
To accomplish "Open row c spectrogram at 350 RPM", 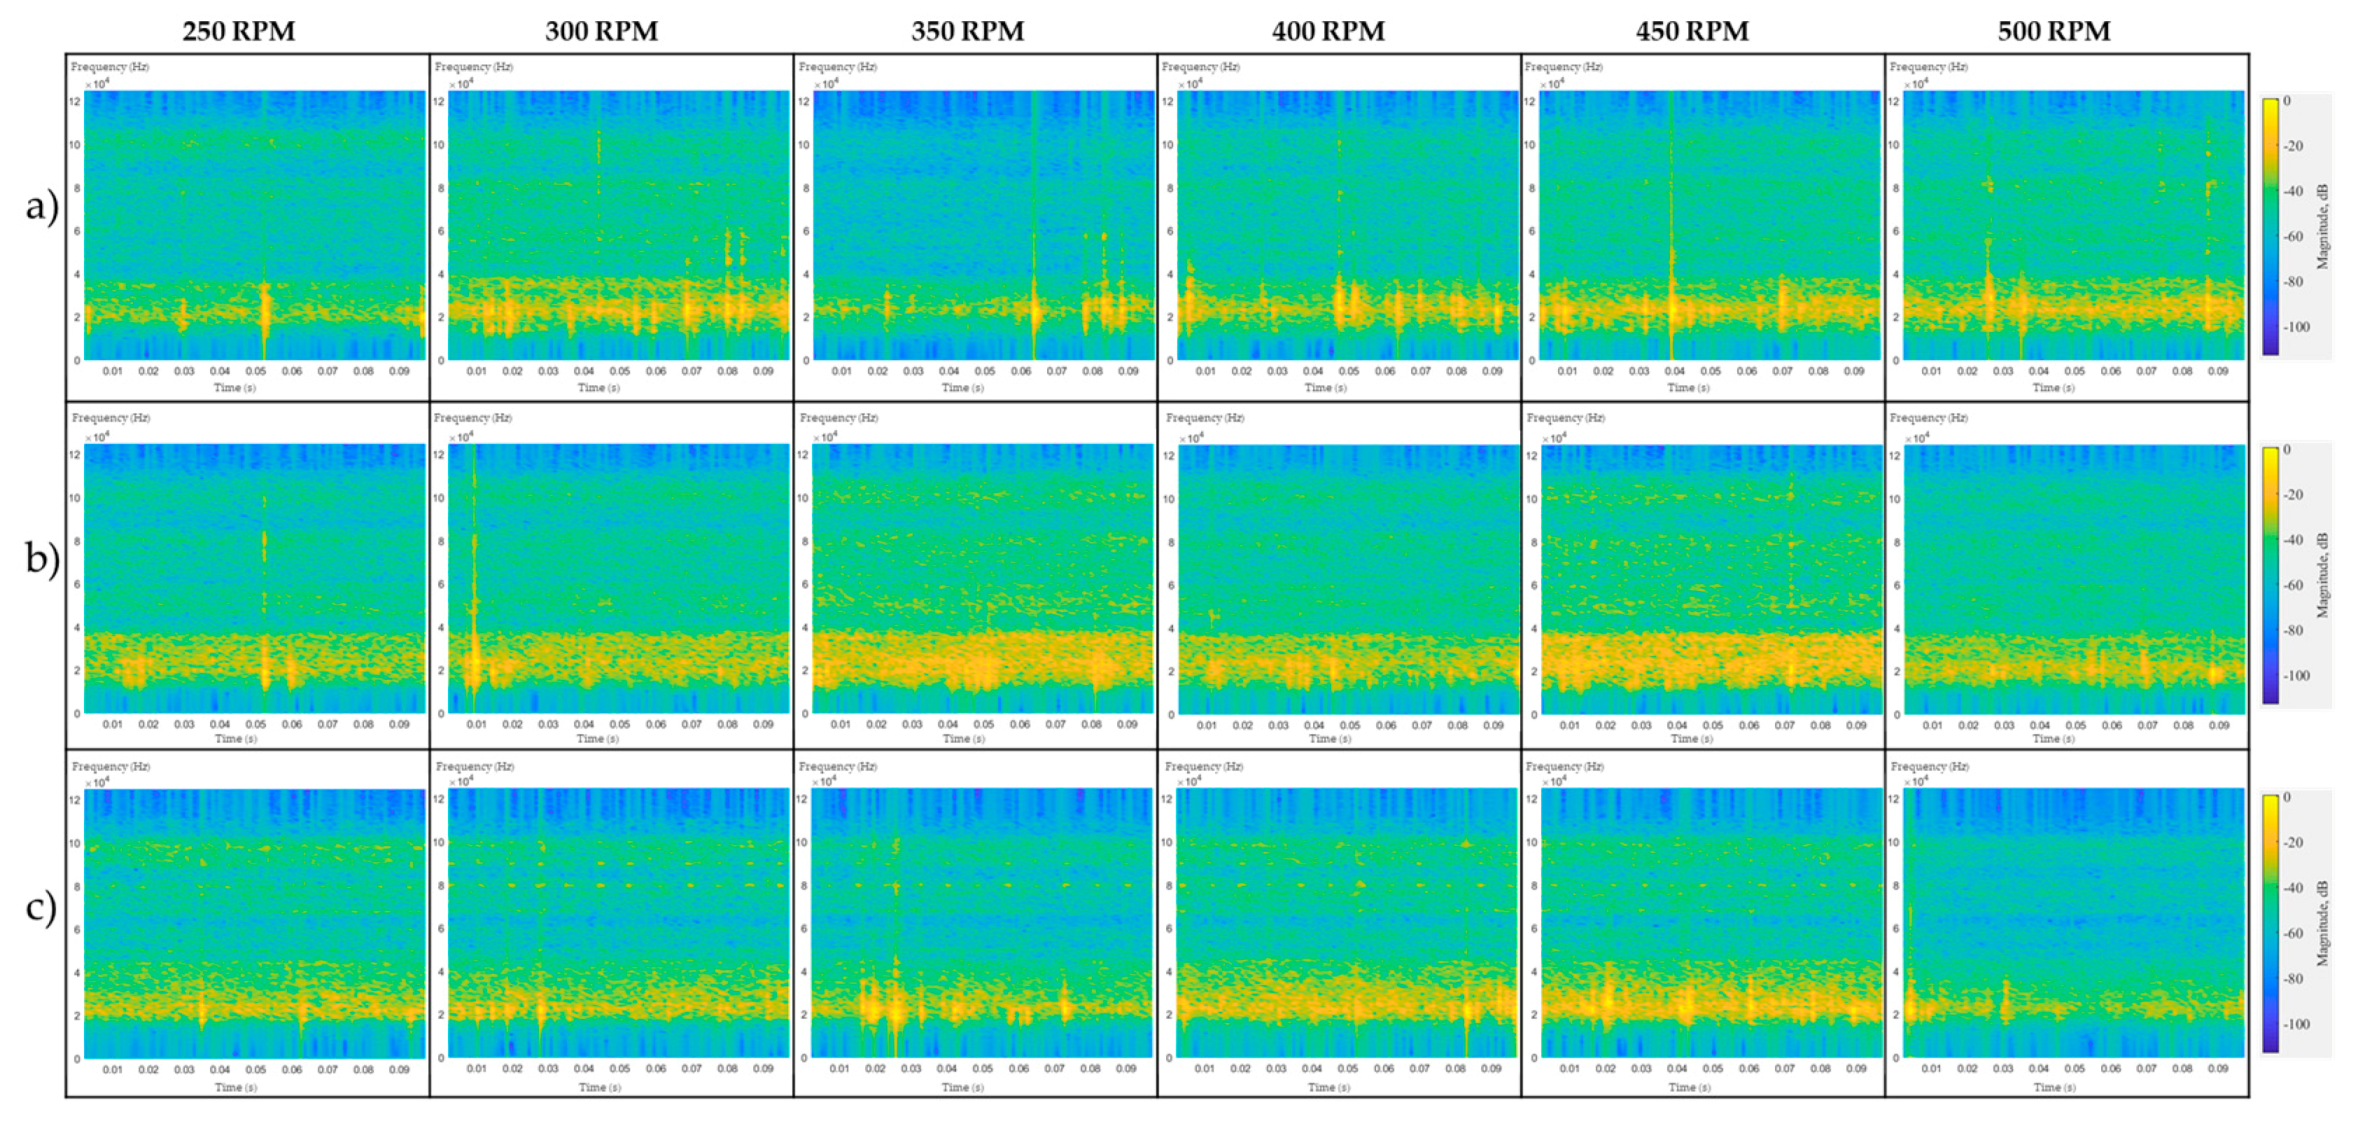I will click(x=982, y=923).
